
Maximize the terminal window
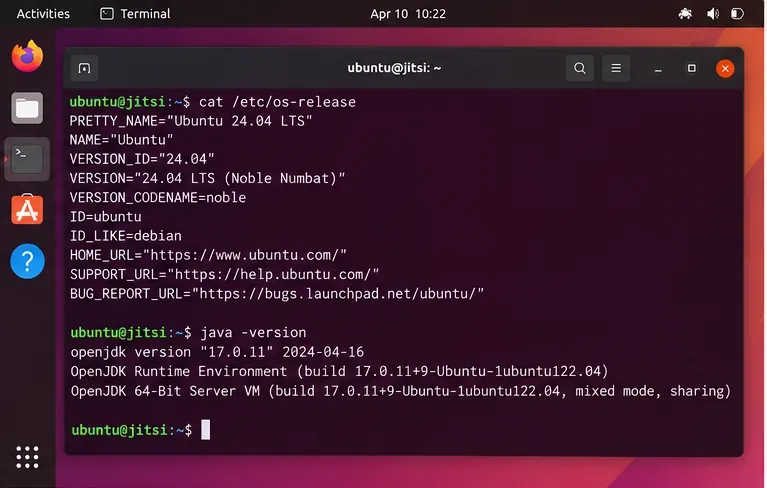[691, 68]
